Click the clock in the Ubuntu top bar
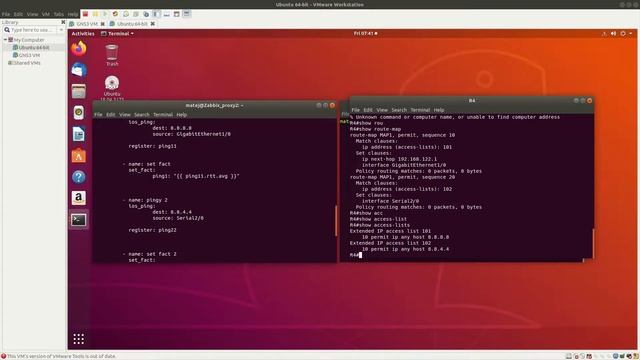Image resolution: width=640 pixels, height=360 pixels. tap(365, 33)
